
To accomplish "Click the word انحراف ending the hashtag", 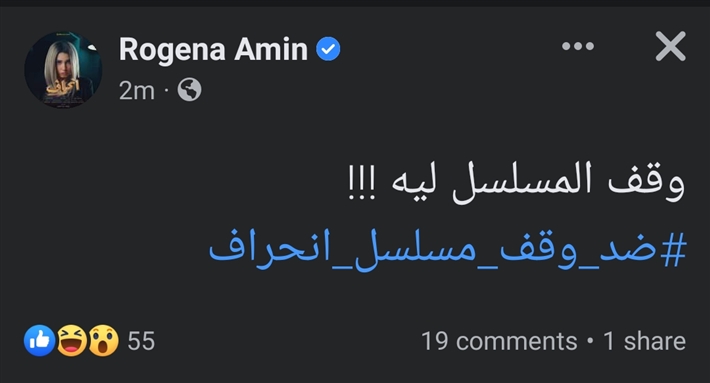I will (270, 250).
